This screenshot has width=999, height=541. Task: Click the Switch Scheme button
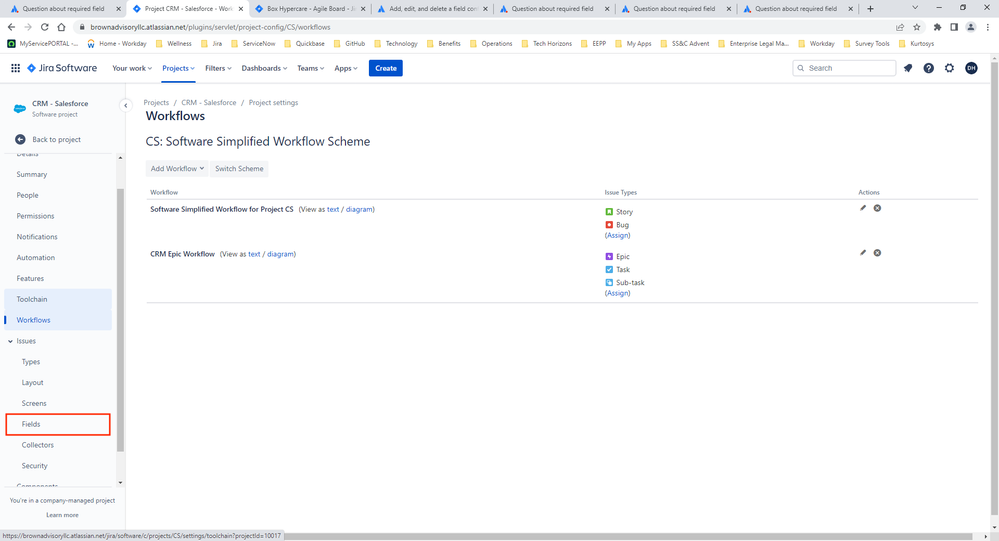pos(239,169)
